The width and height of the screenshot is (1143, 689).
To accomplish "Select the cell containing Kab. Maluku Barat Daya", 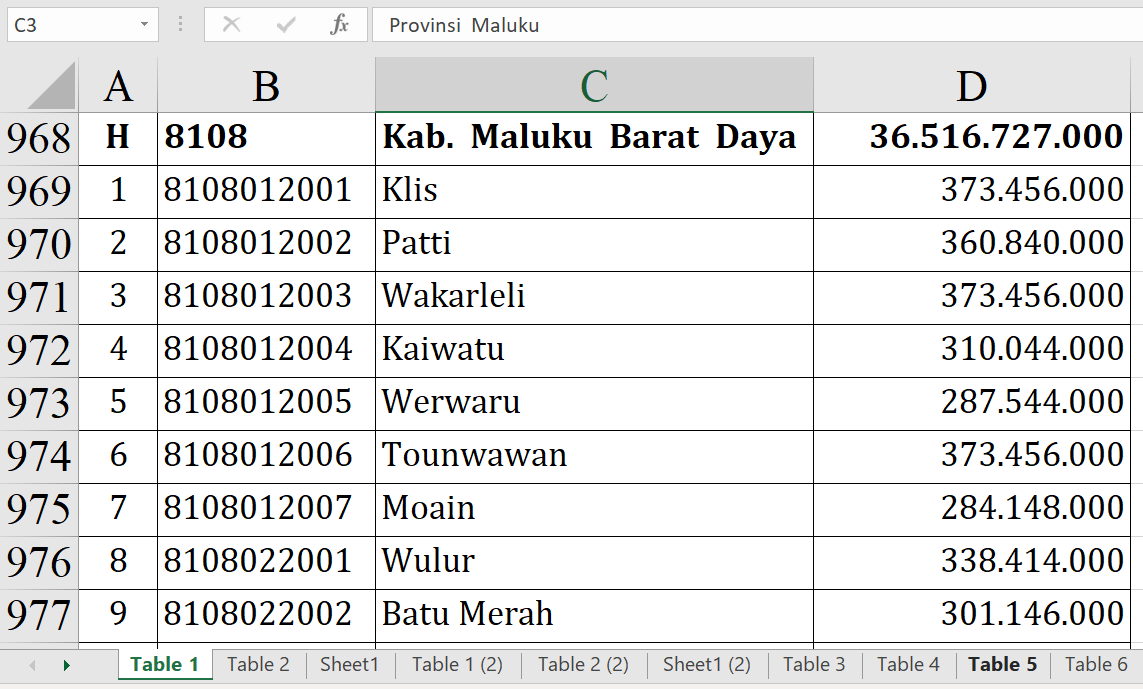I will coord(594,138).
